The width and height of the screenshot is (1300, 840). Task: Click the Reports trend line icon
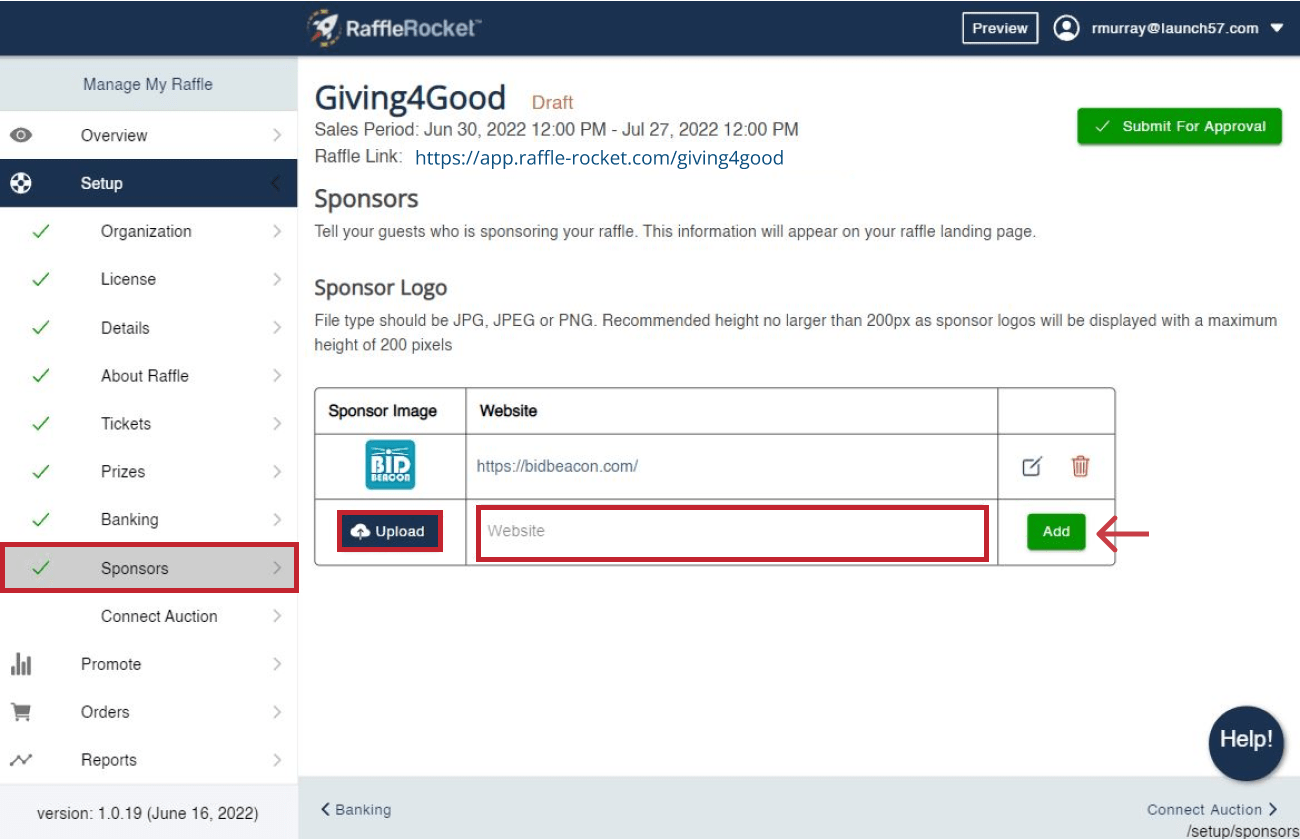click(x=21, y=760)
